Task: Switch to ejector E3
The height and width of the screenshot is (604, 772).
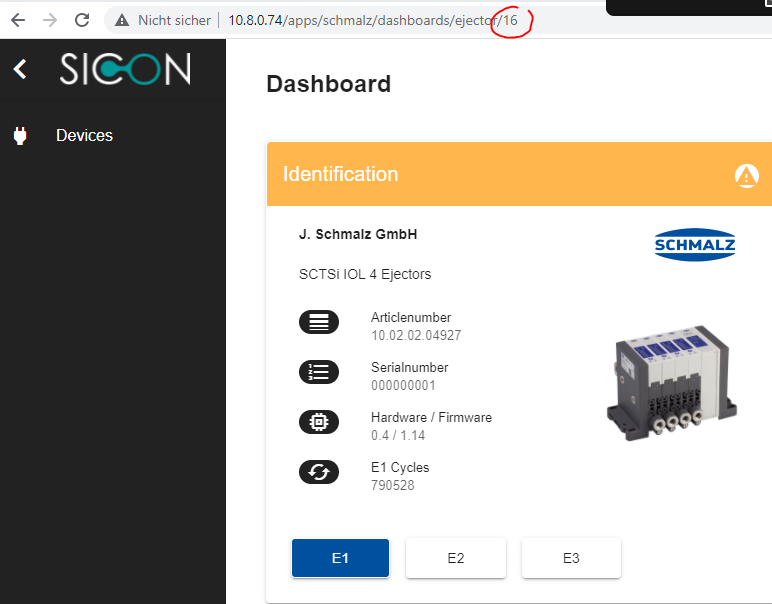Action: [571, 558]
